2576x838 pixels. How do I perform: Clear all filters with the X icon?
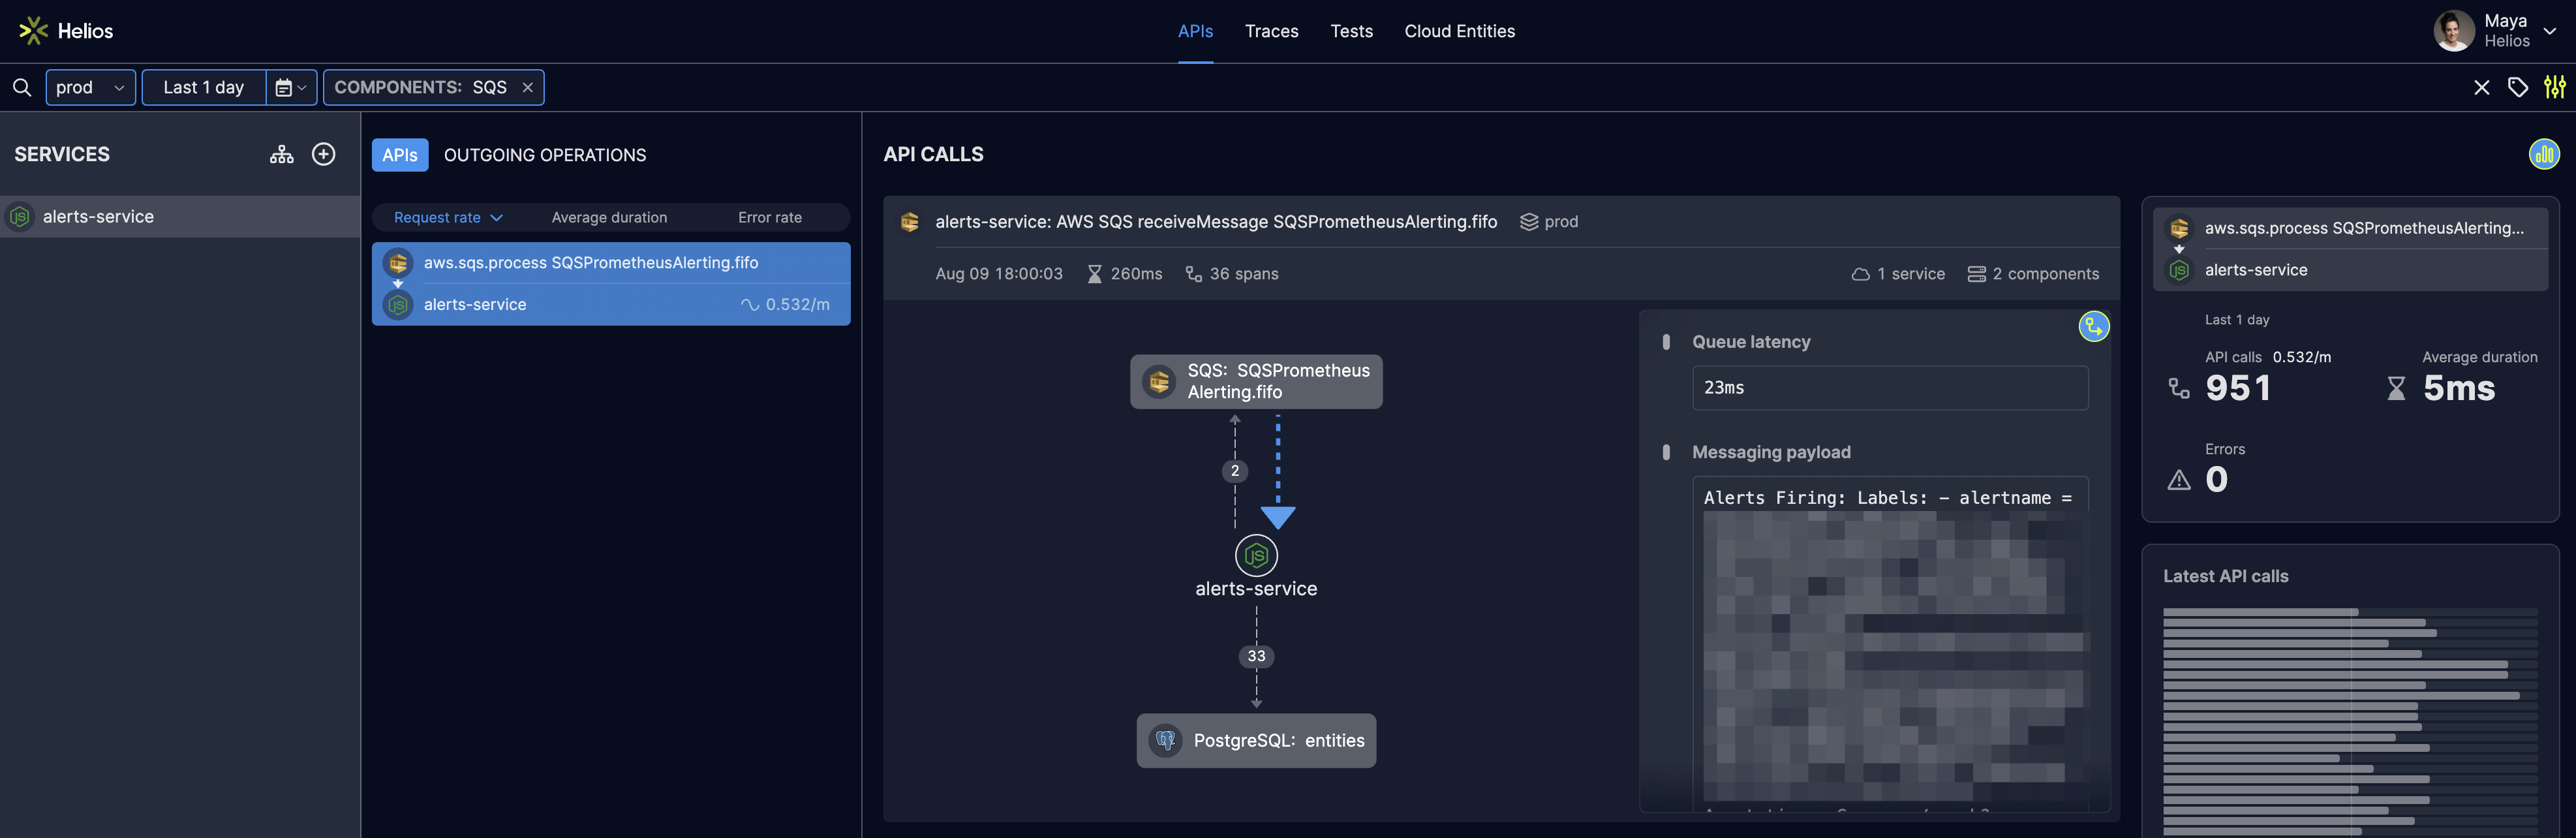(2481, 88)
